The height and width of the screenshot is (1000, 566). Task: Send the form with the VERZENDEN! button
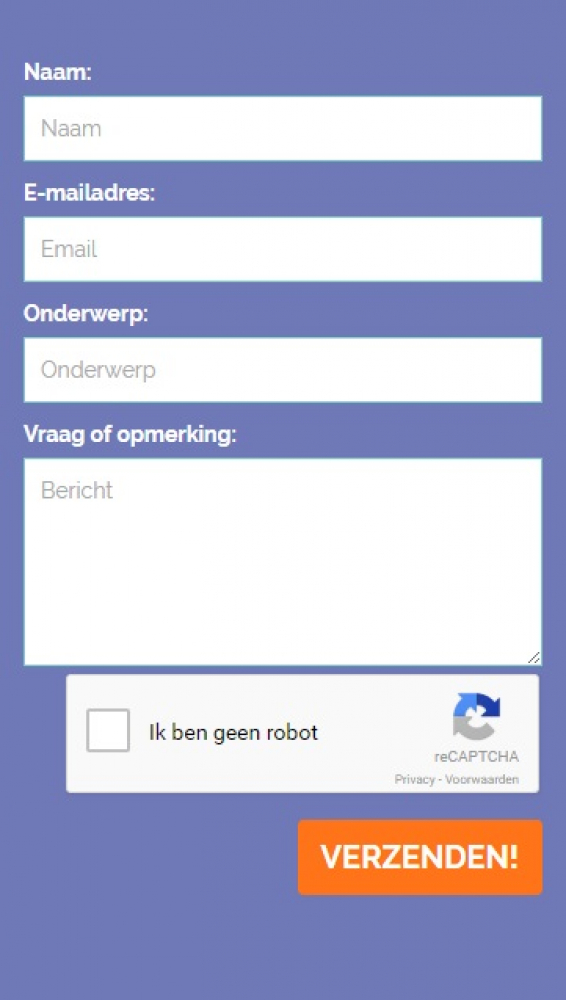420,857
